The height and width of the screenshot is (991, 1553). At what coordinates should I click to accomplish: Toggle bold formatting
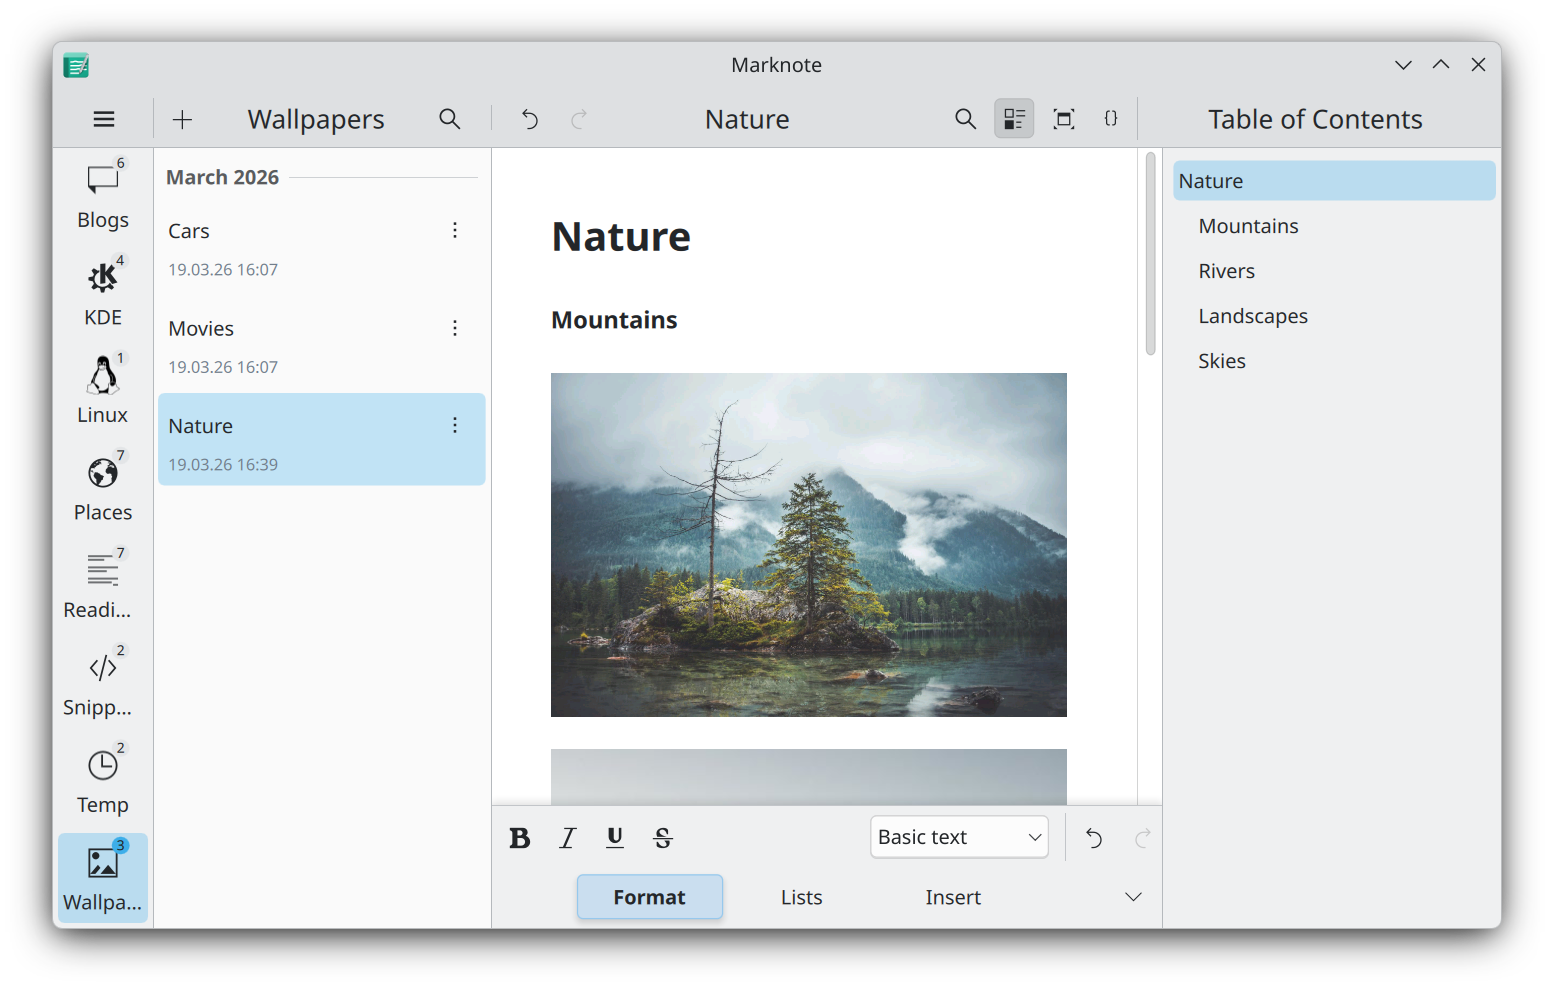coord(519,838)
